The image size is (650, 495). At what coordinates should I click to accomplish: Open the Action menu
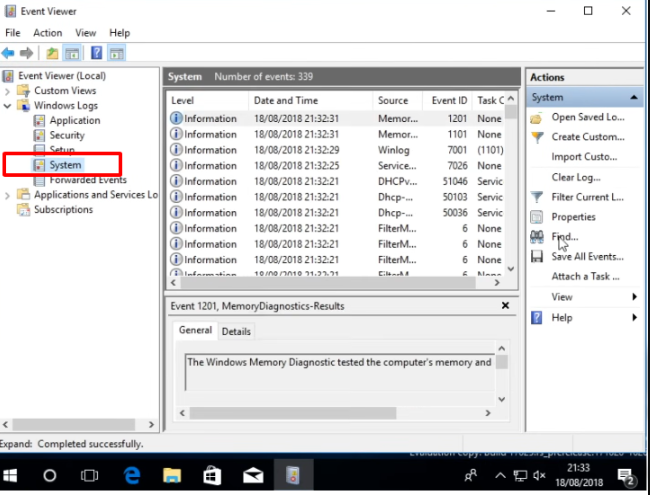[47, 33]
